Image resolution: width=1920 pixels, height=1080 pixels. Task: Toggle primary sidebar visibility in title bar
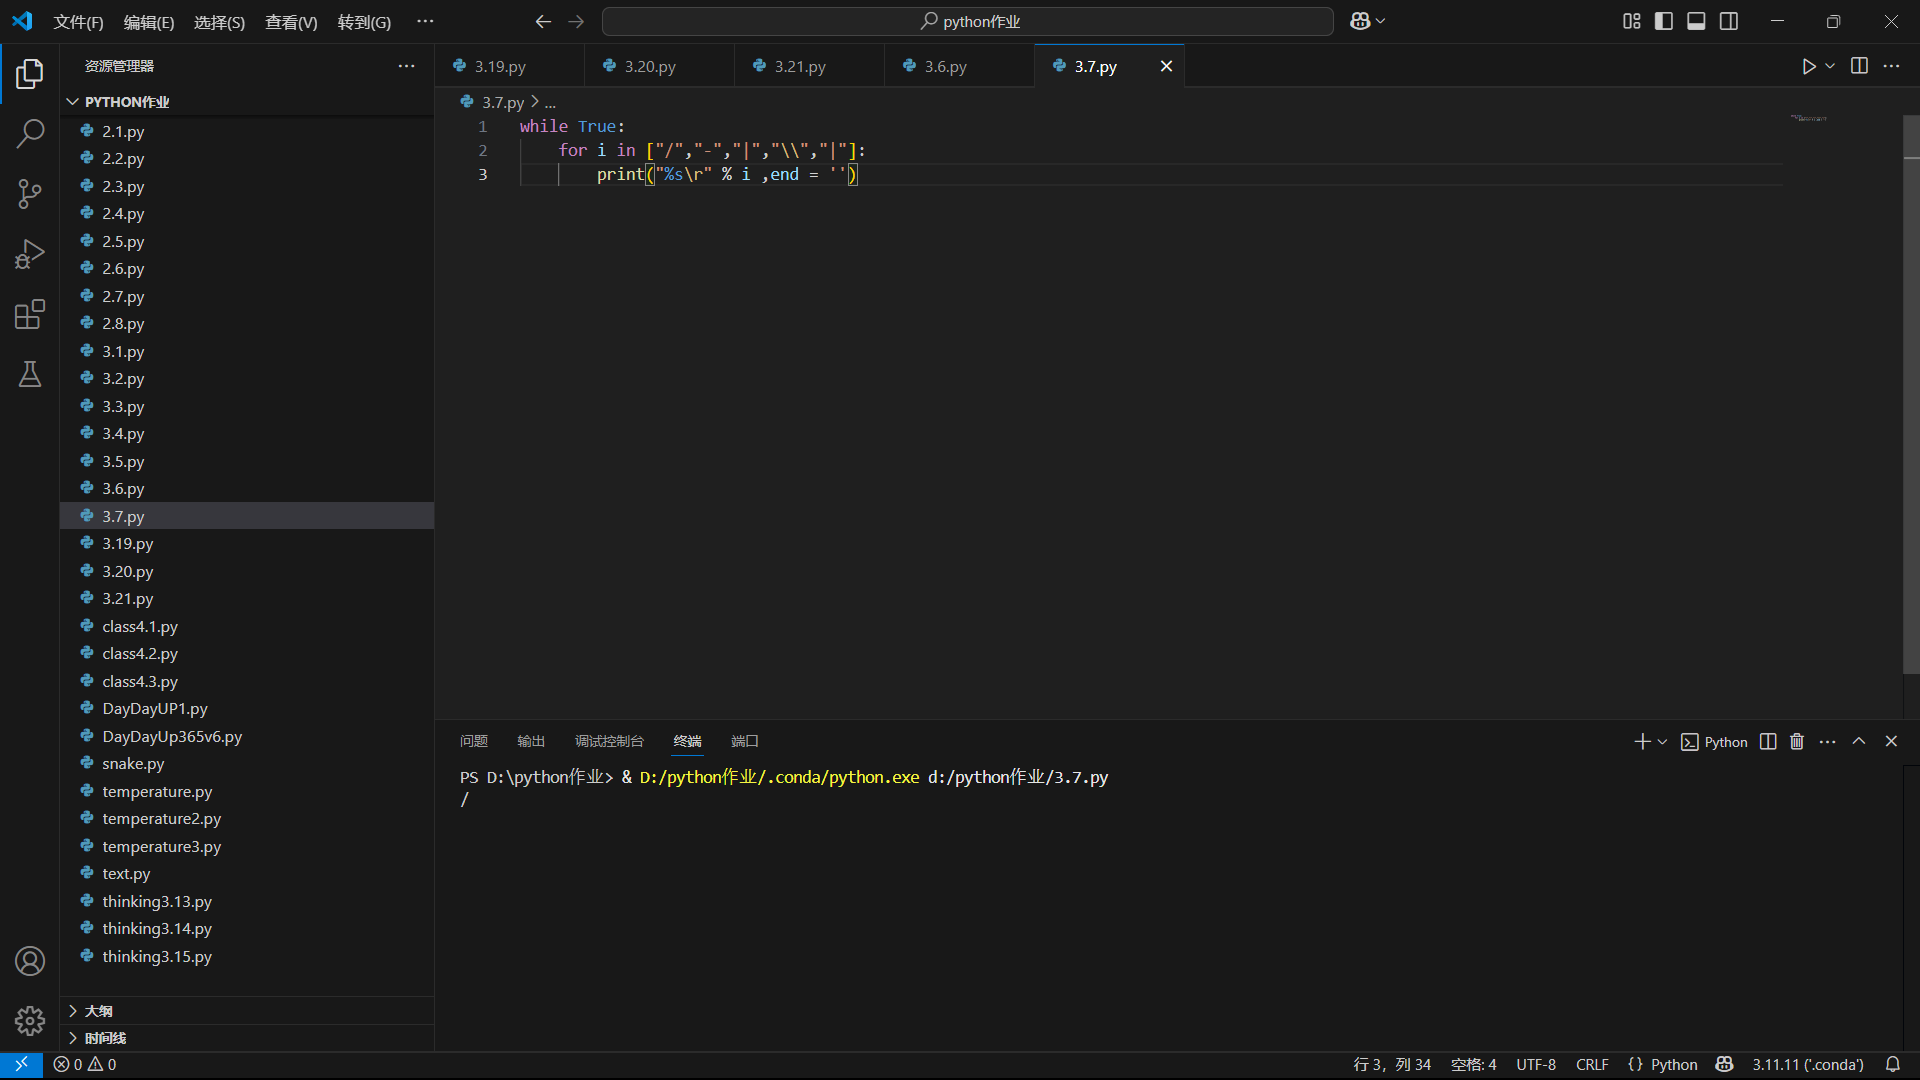point(1664,21)
